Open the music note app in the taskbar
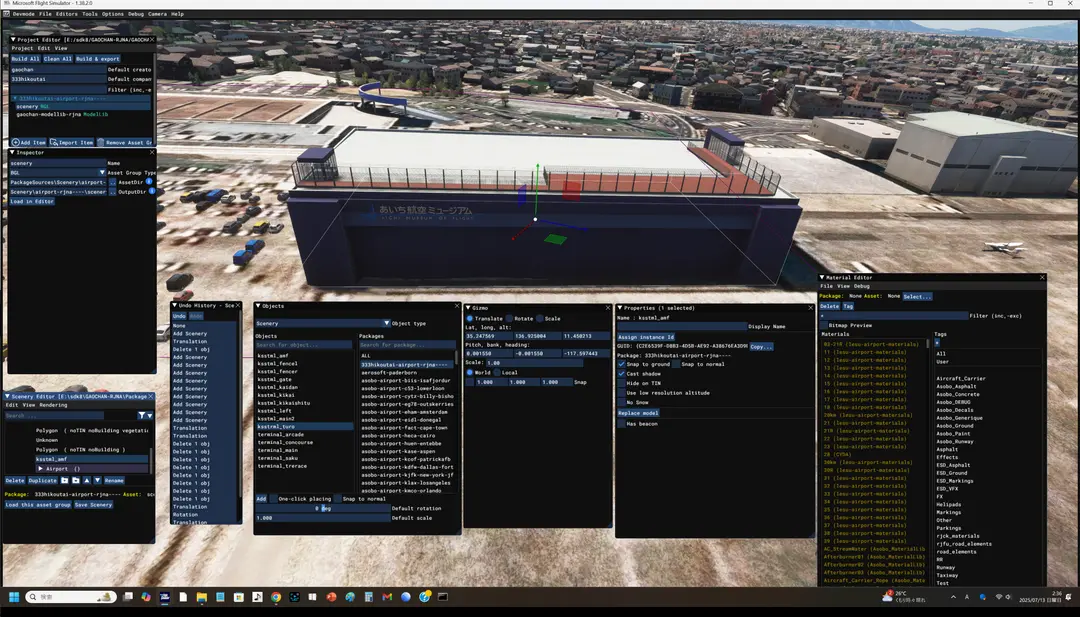The width and height of the screenshot is (1080, 617). point(257,597)
